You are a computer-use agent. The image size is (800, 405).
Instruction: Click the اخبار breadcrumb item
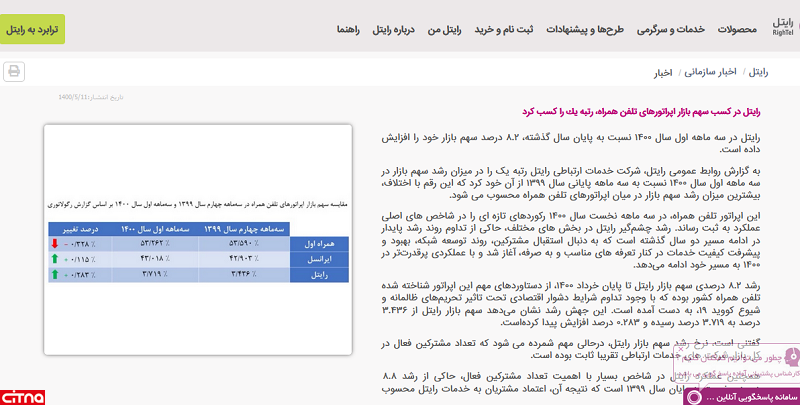pos(664,73)
